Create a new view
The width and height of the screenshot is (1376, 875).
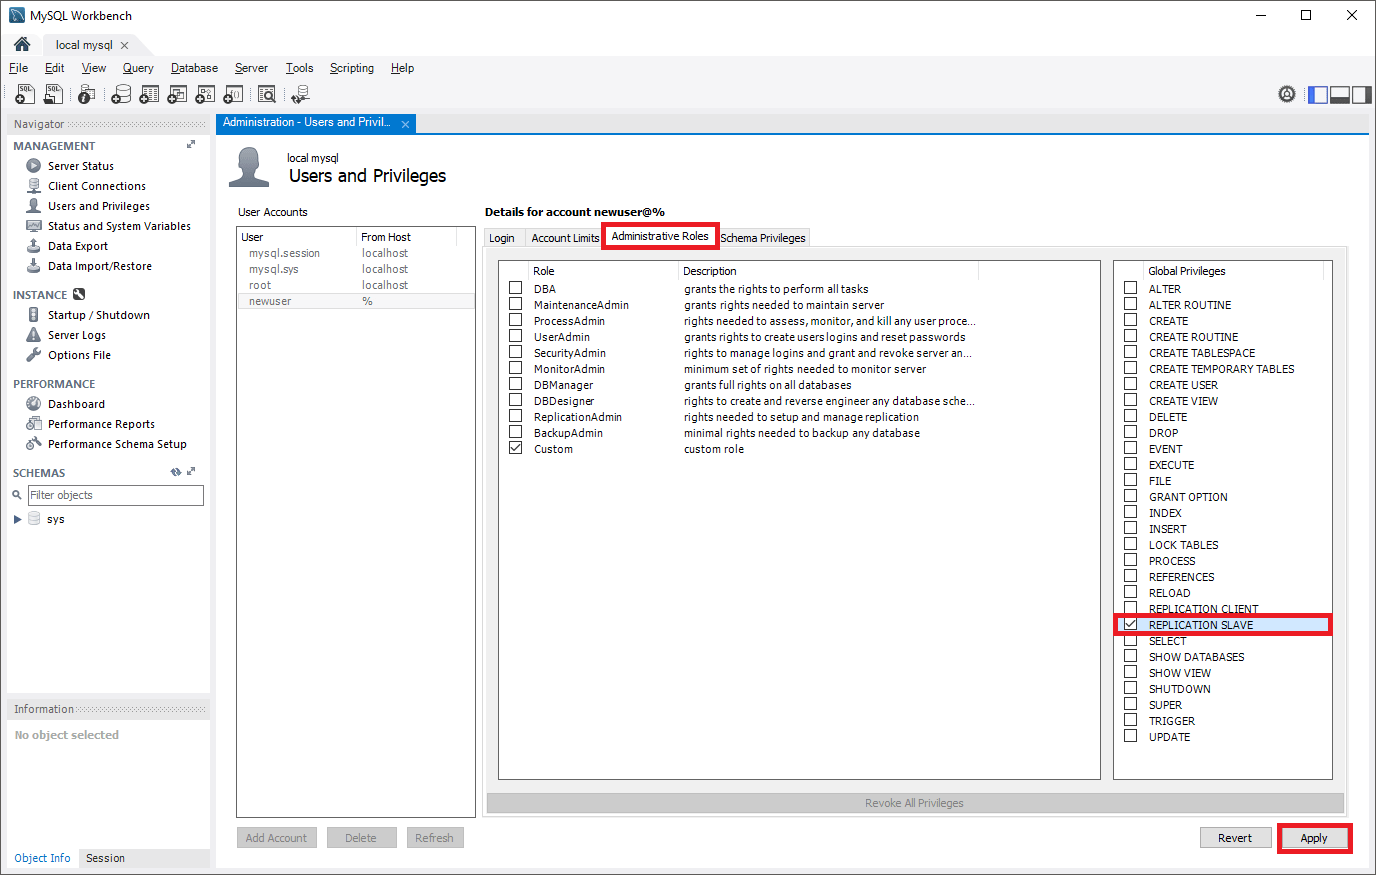(177, 93)
